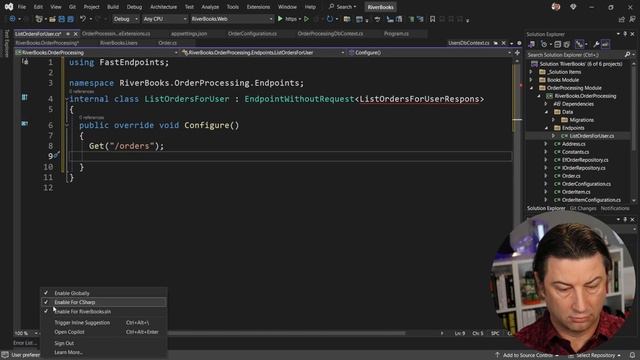Click the Save All toolbar icon
Image resolution: width=640 pixels, height=360 pixels.
pos(70,19)
